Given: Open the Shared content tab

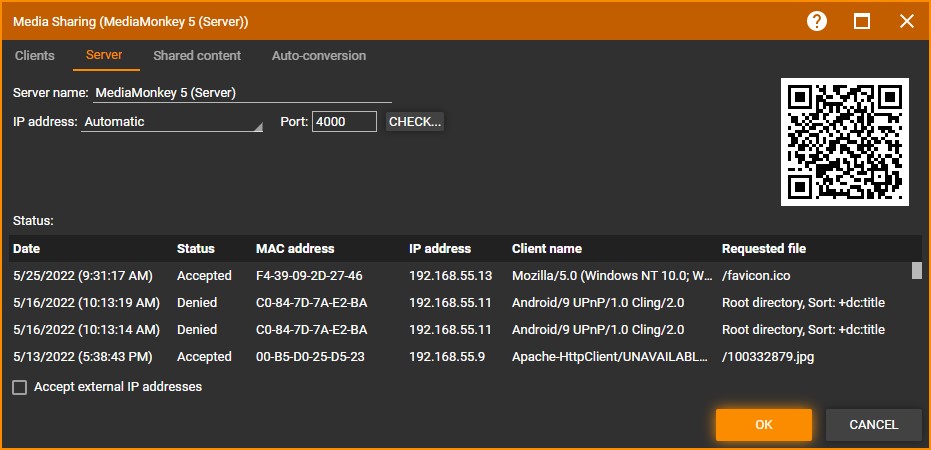Looking at the screenshot, I should click(197, 56).
